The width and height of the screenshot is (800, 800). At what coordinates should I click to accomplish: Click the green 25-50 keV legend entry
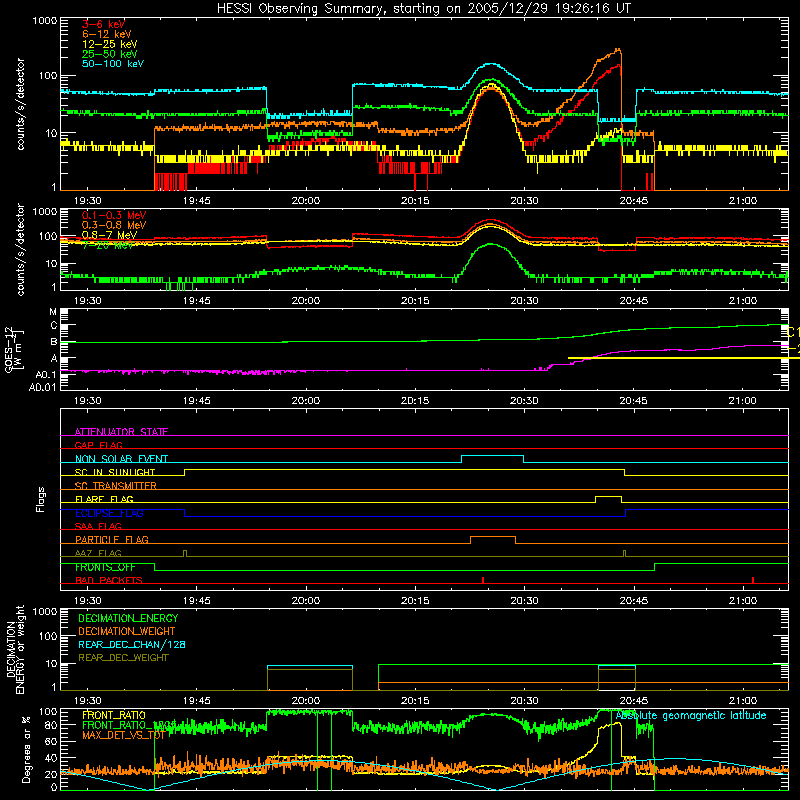click(109, 54)
